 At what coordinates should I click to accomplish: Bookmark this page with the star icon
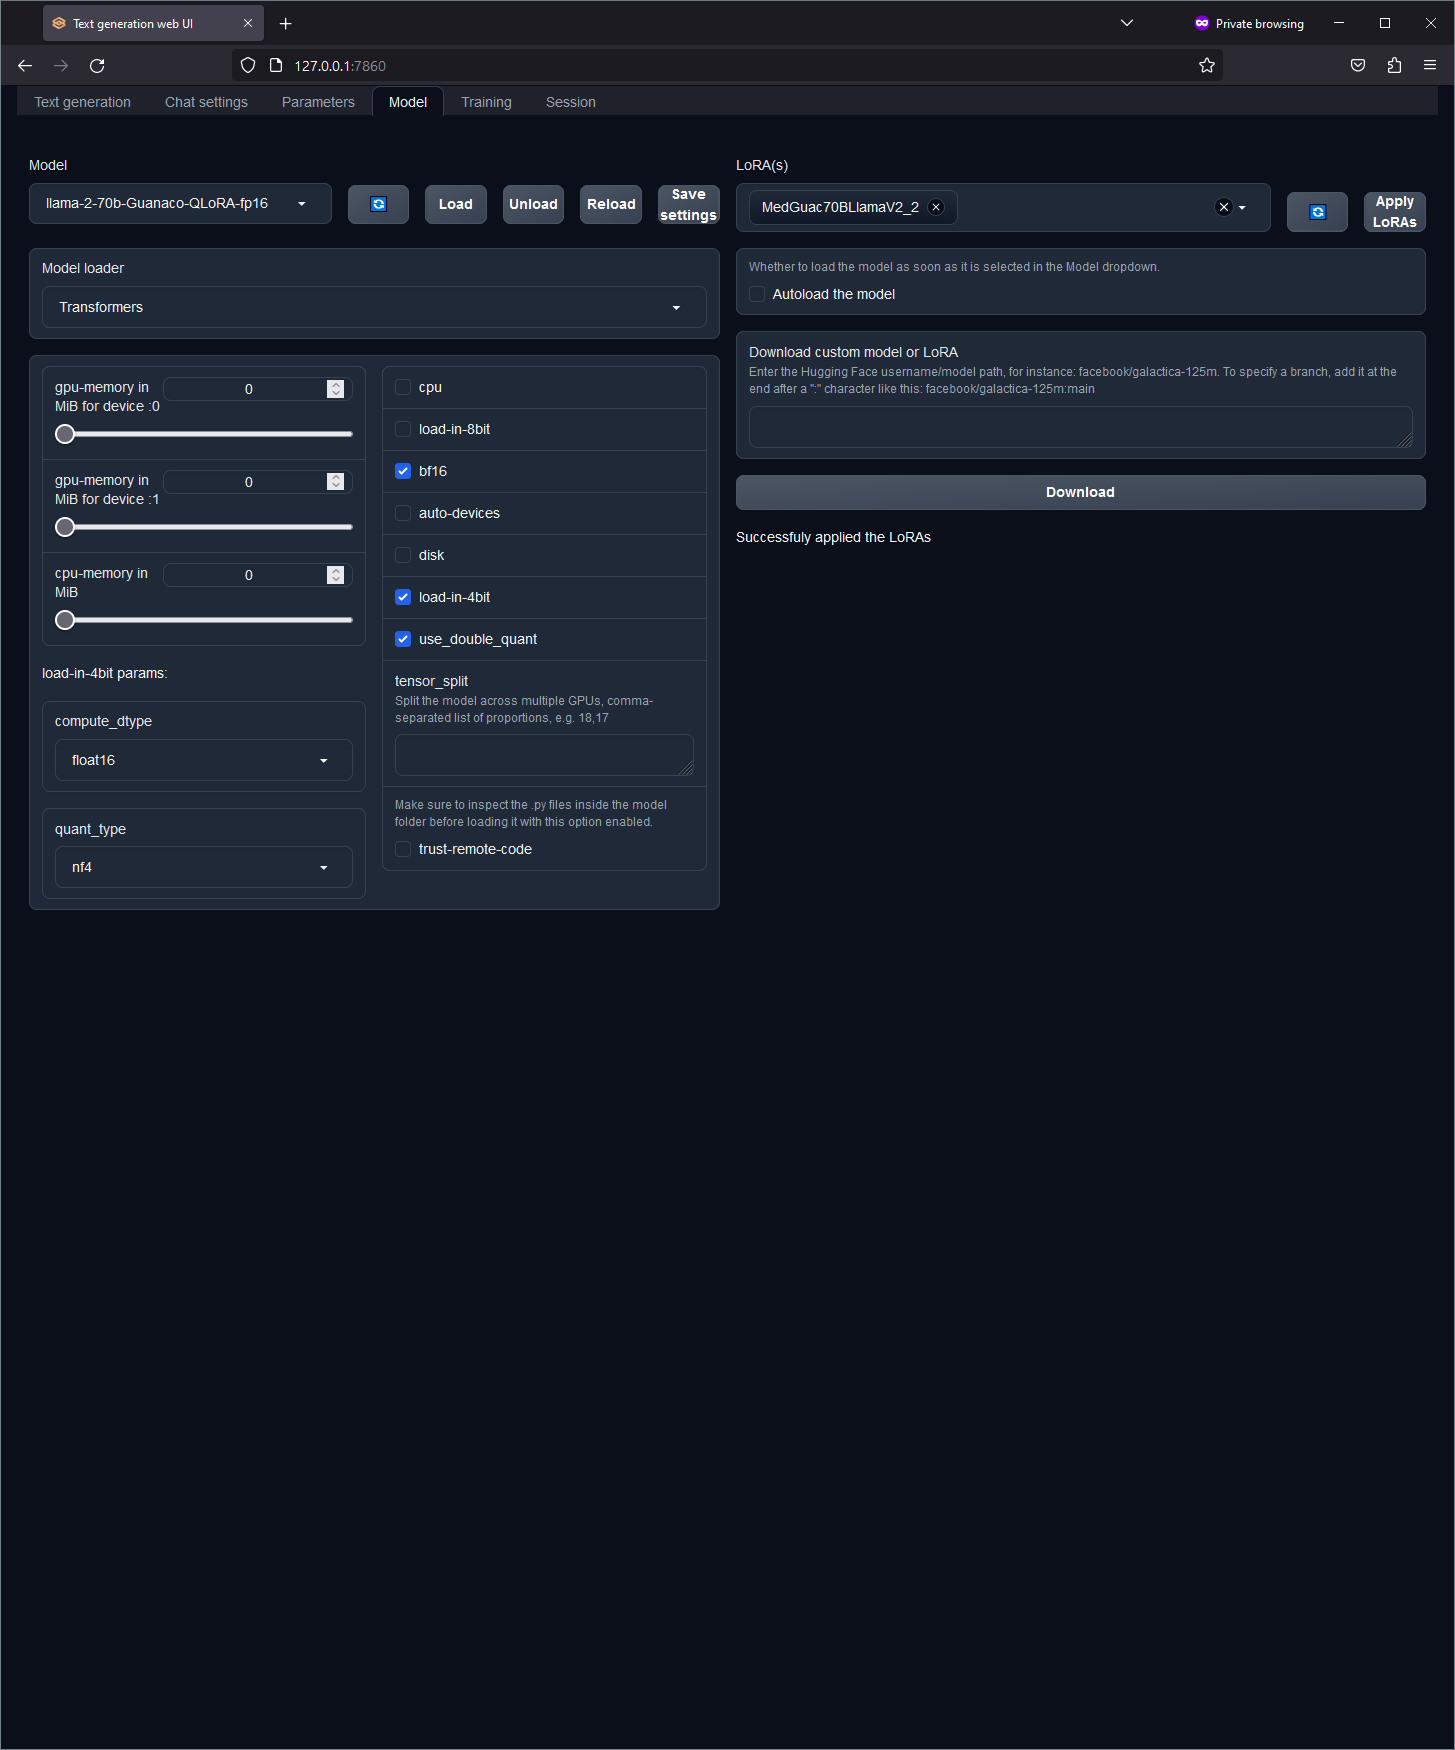[1207, 66]
